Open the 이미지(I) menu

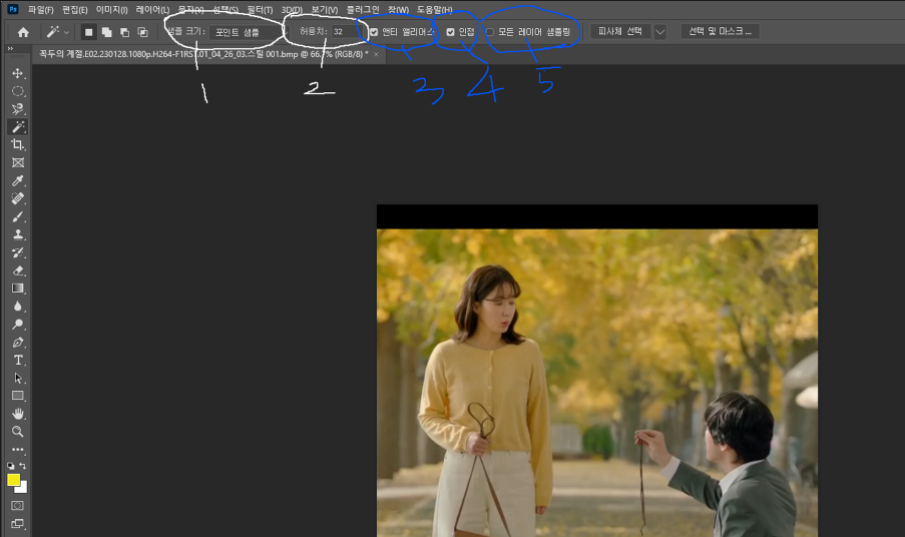[x=111, y=10]
